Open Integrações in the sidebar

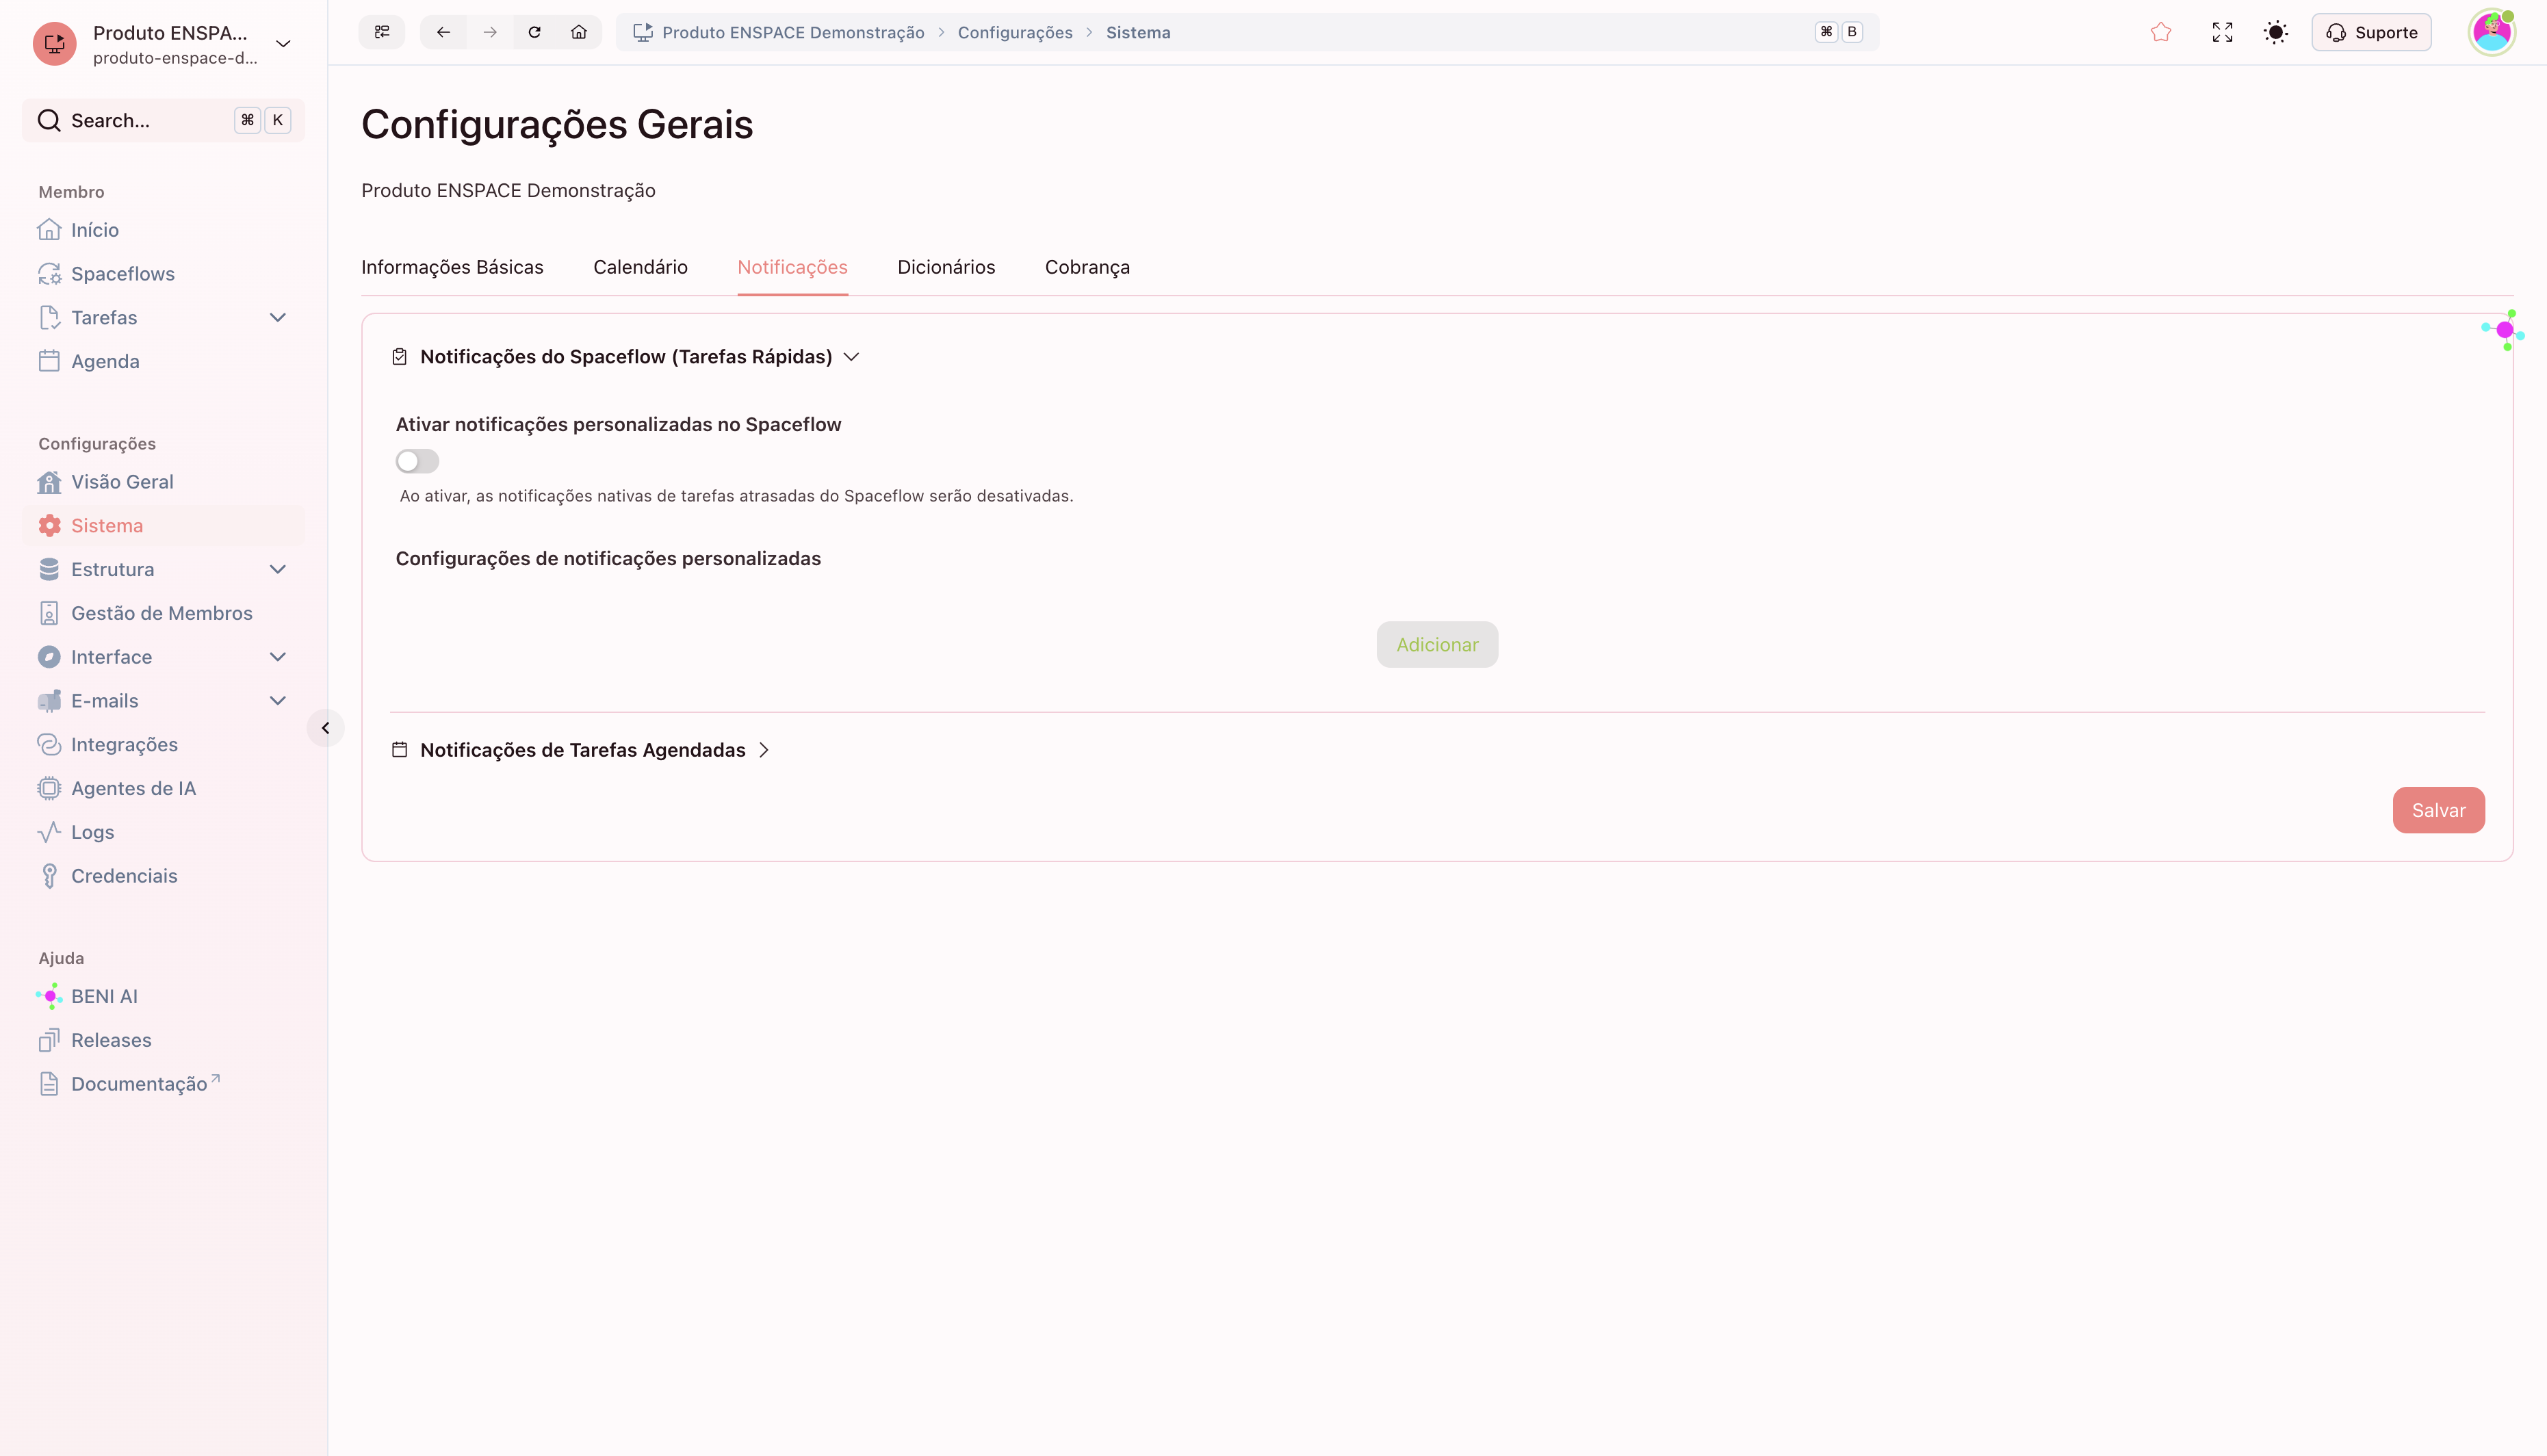point(164,744)
